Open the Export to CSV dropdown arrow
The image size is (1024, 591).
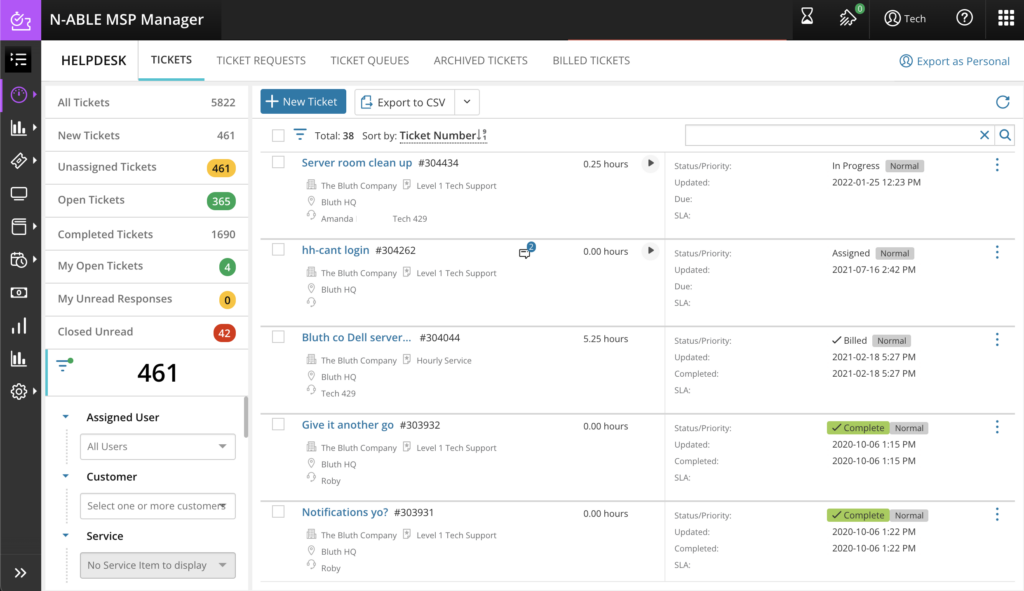(x=467, y=102)
